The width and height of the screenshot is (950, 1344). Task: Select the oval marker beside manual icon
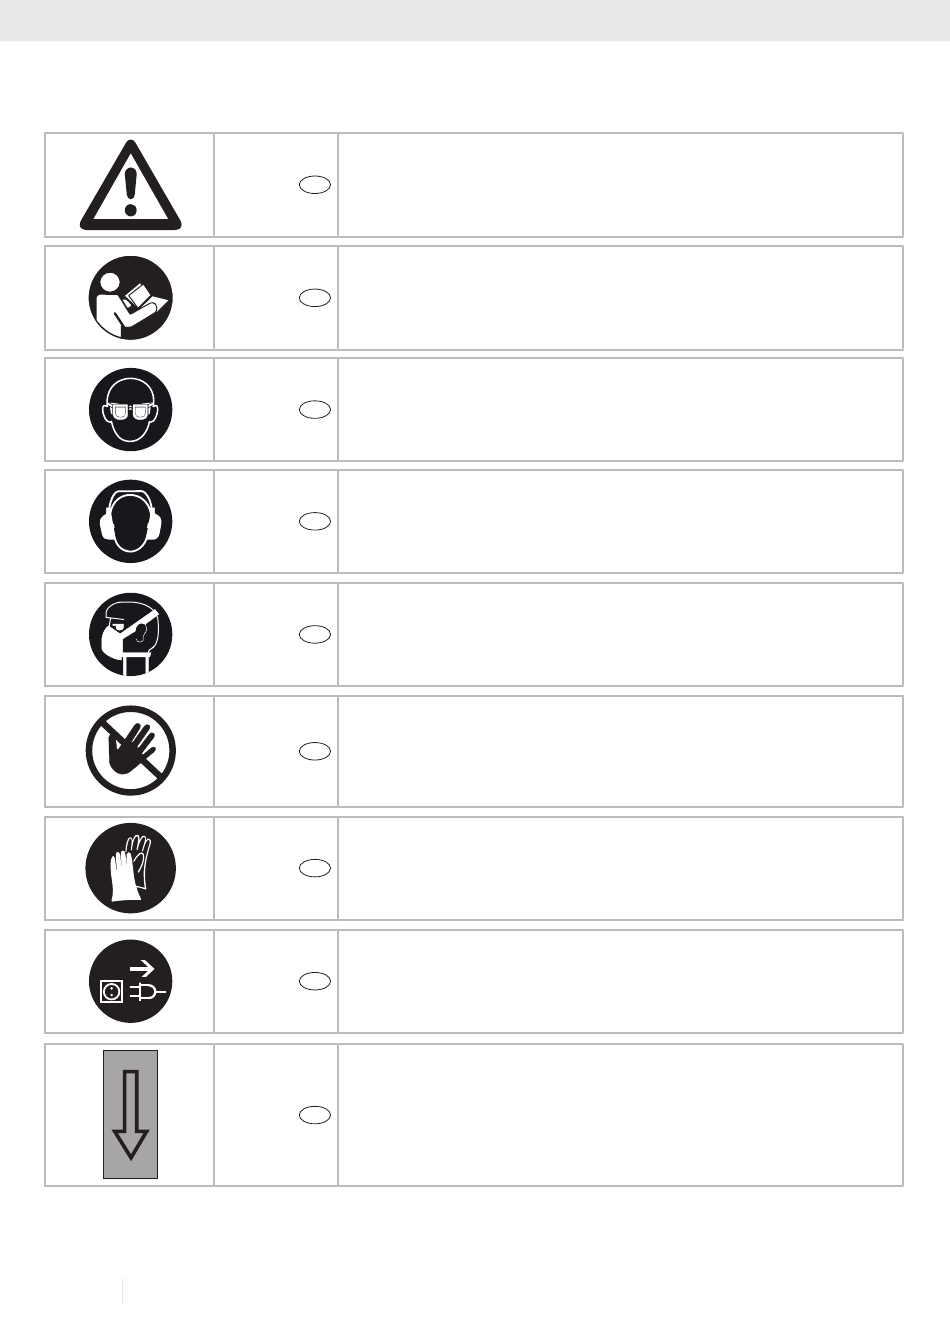314,298
